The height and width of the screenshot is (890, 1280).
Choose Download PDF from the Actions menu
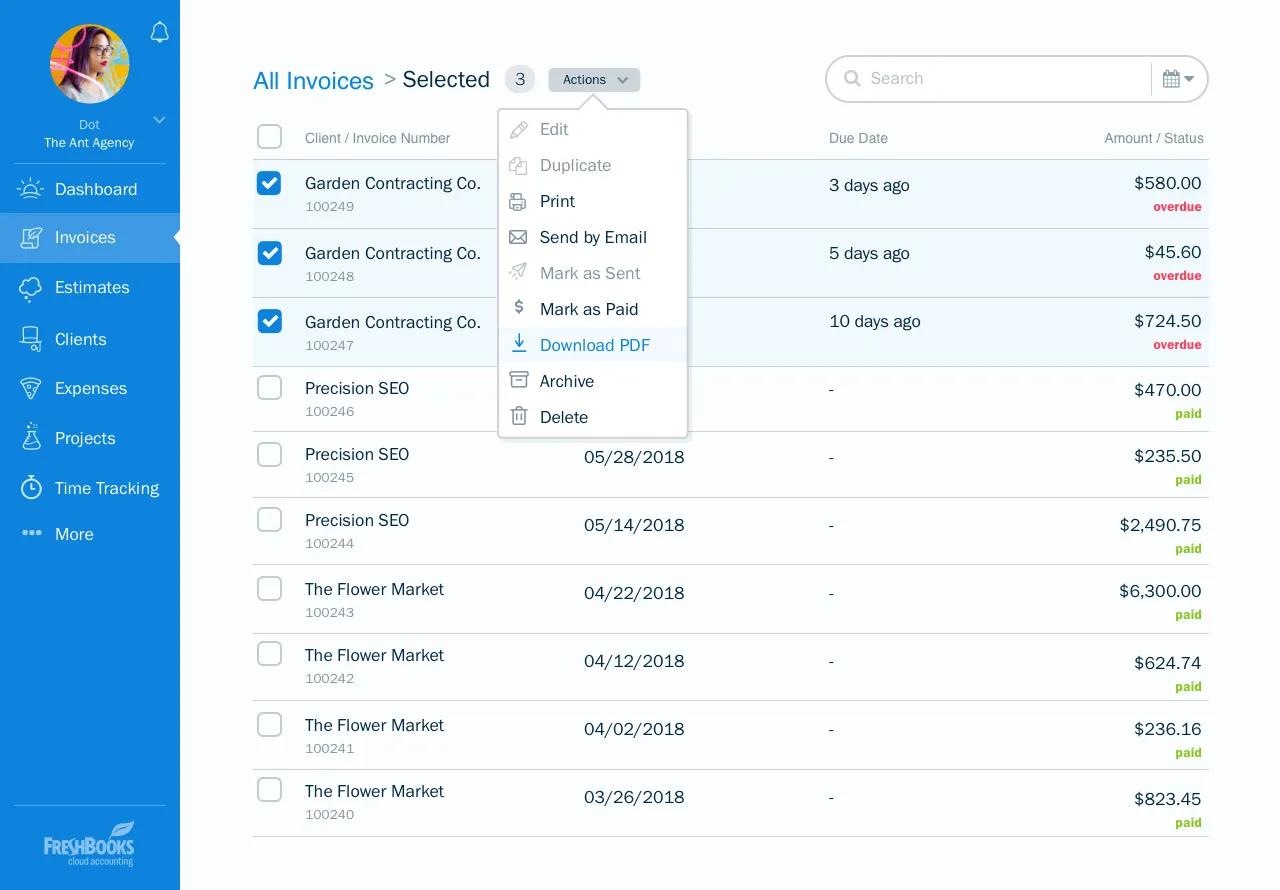(594, 345)
